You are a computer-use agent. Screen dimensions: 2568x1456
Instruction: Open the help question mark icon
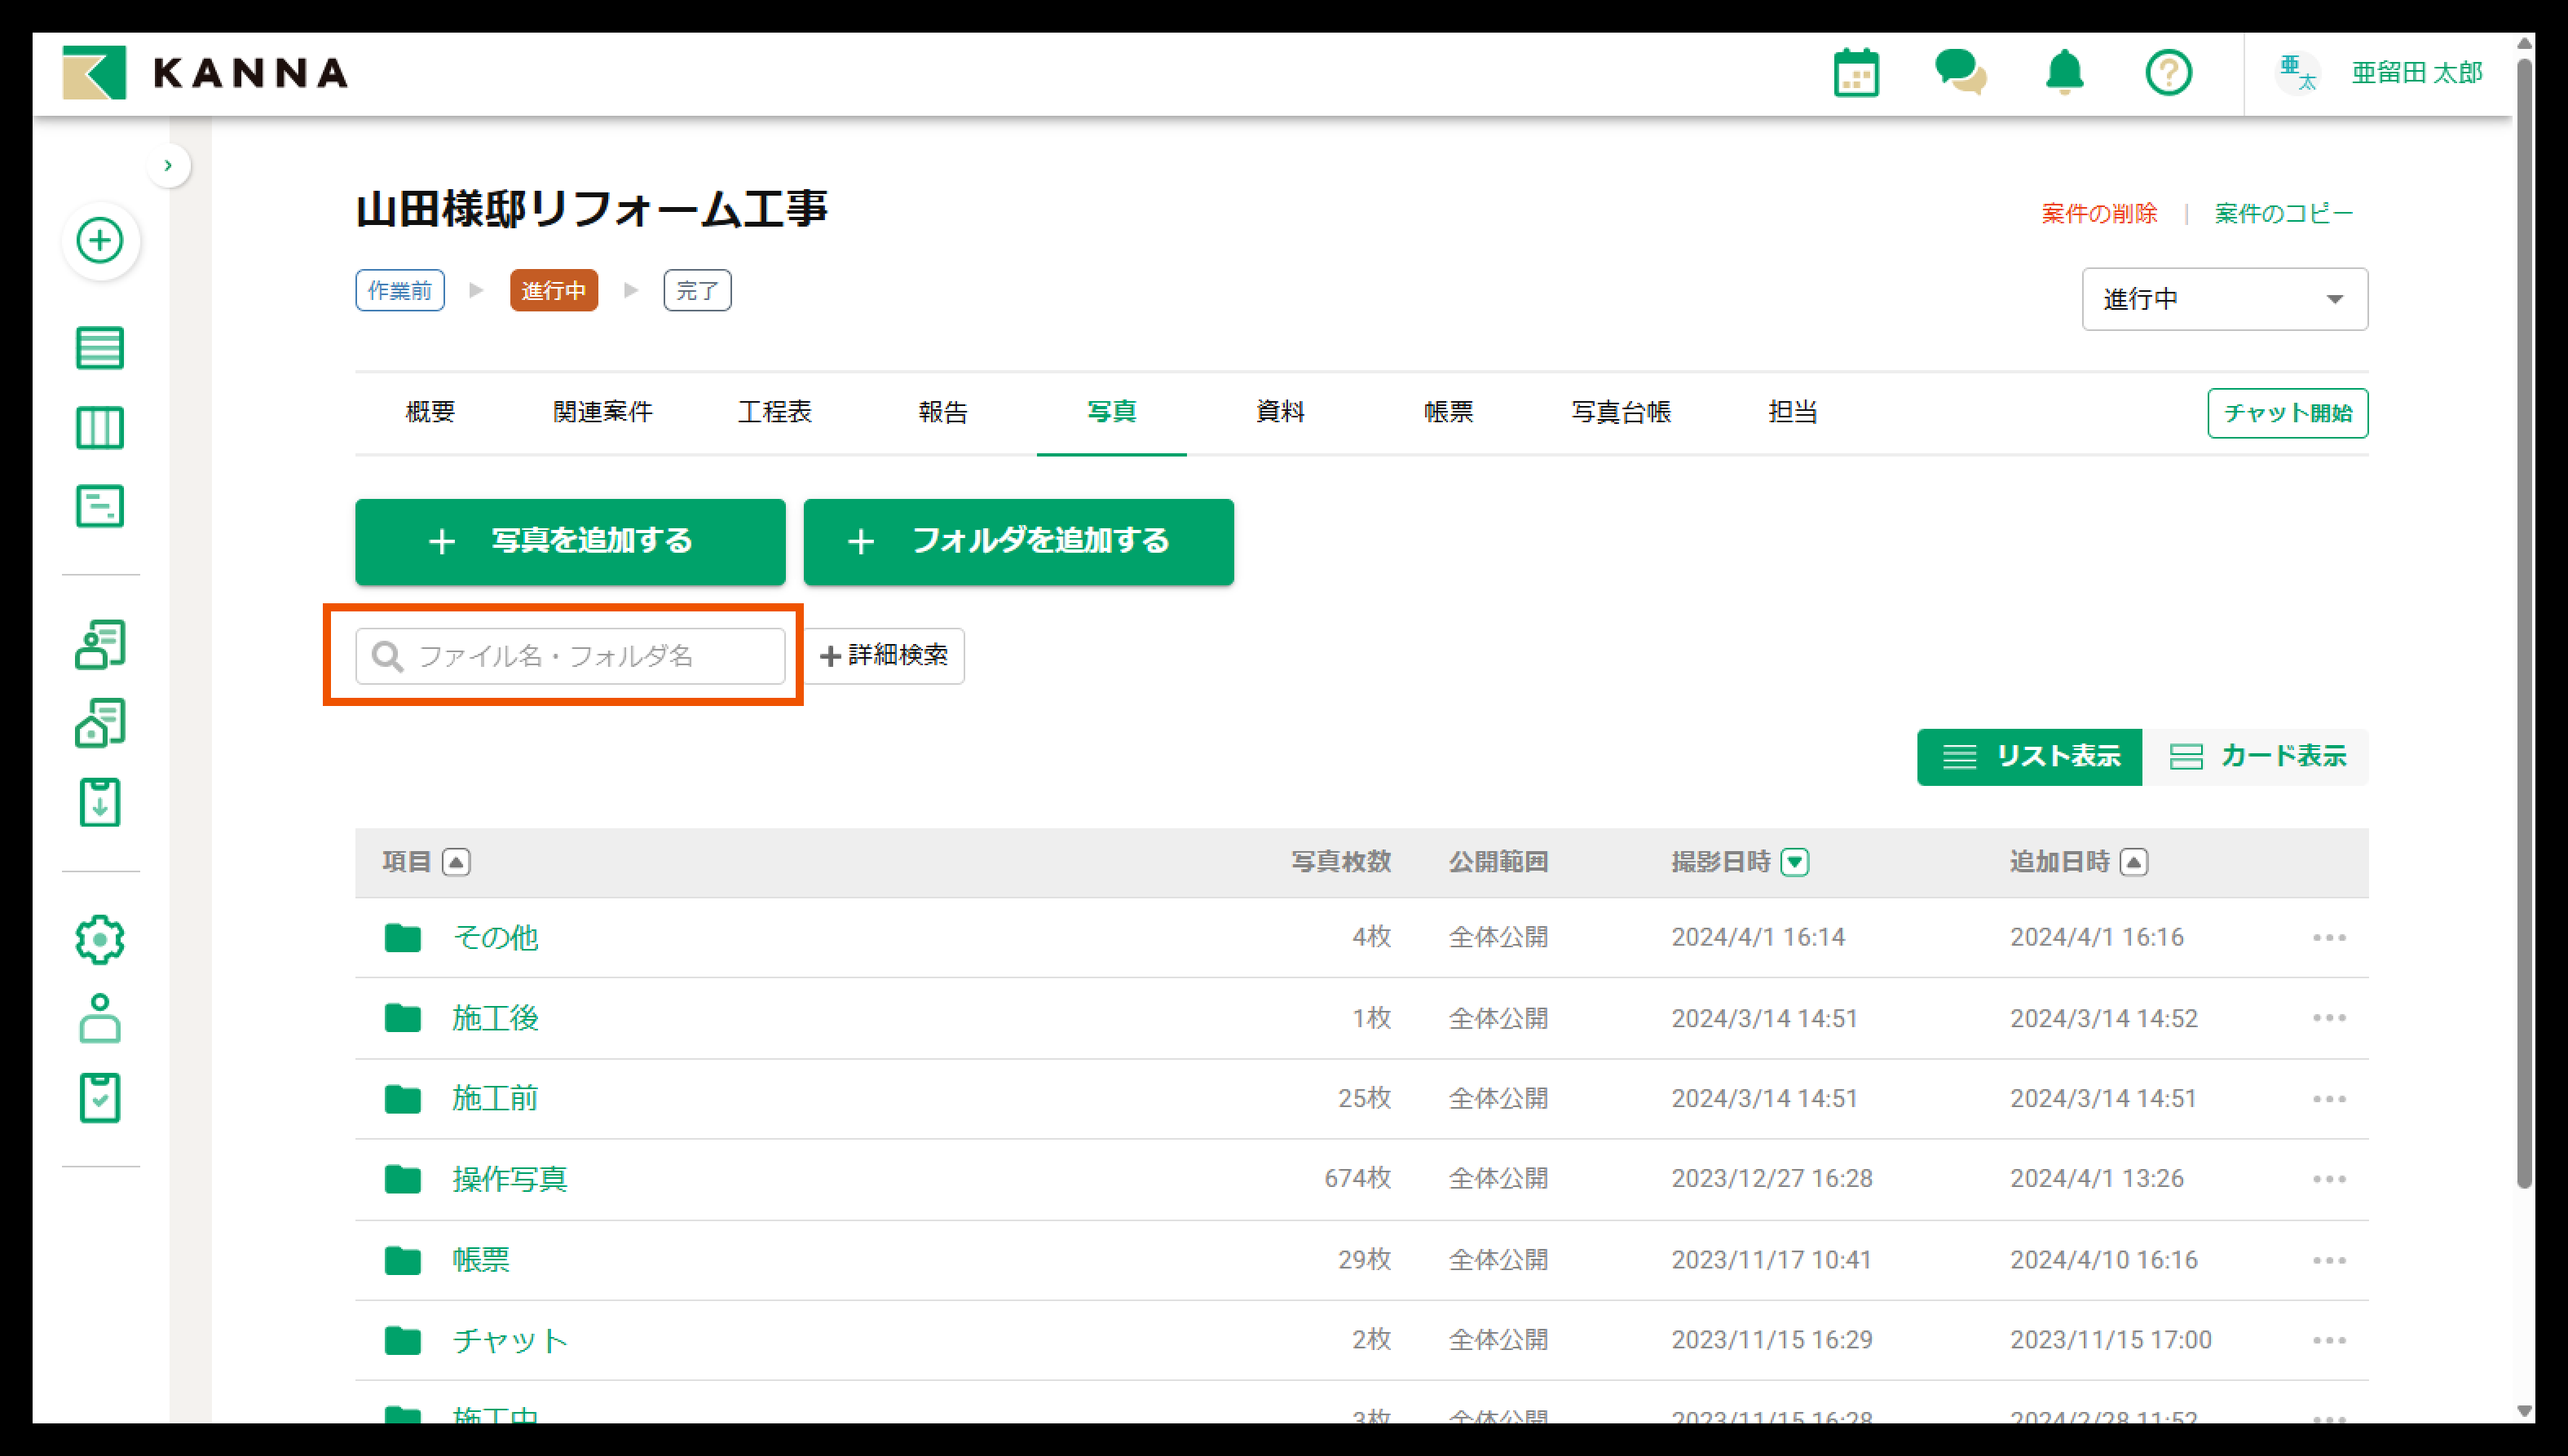pyautogui.click(x=2168, y=73)
